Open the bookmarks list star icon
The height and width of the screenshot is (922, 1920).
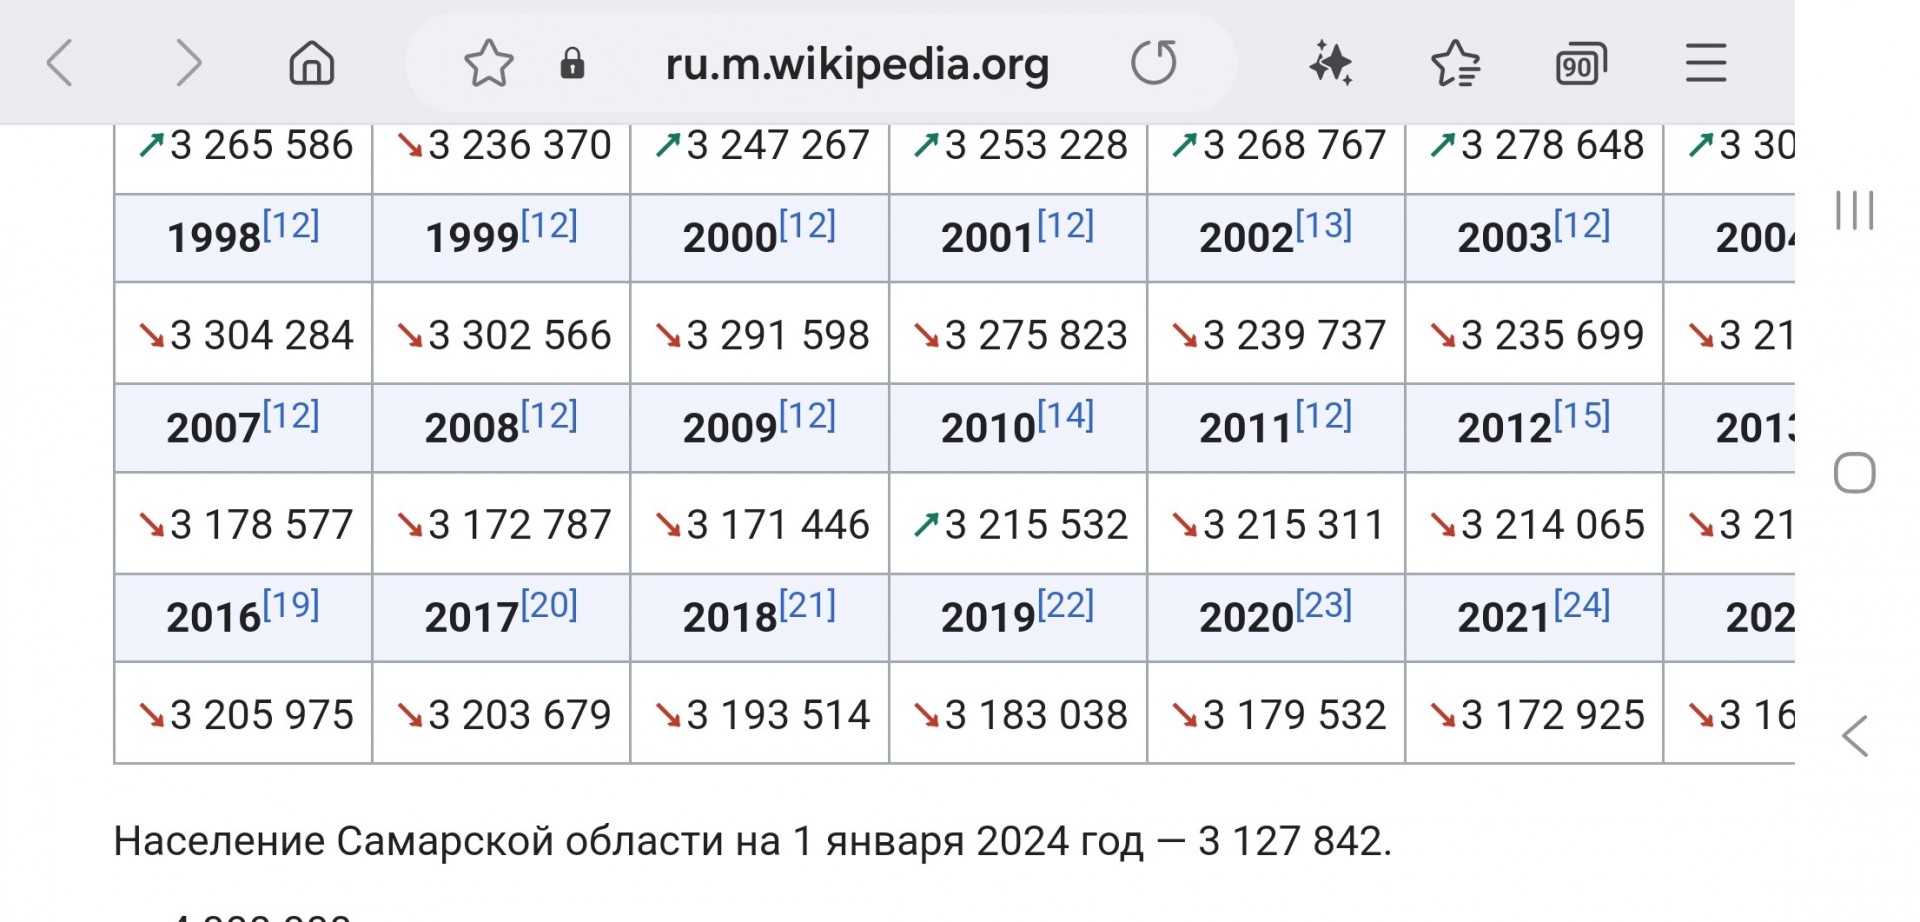(x=1456, y=63)
